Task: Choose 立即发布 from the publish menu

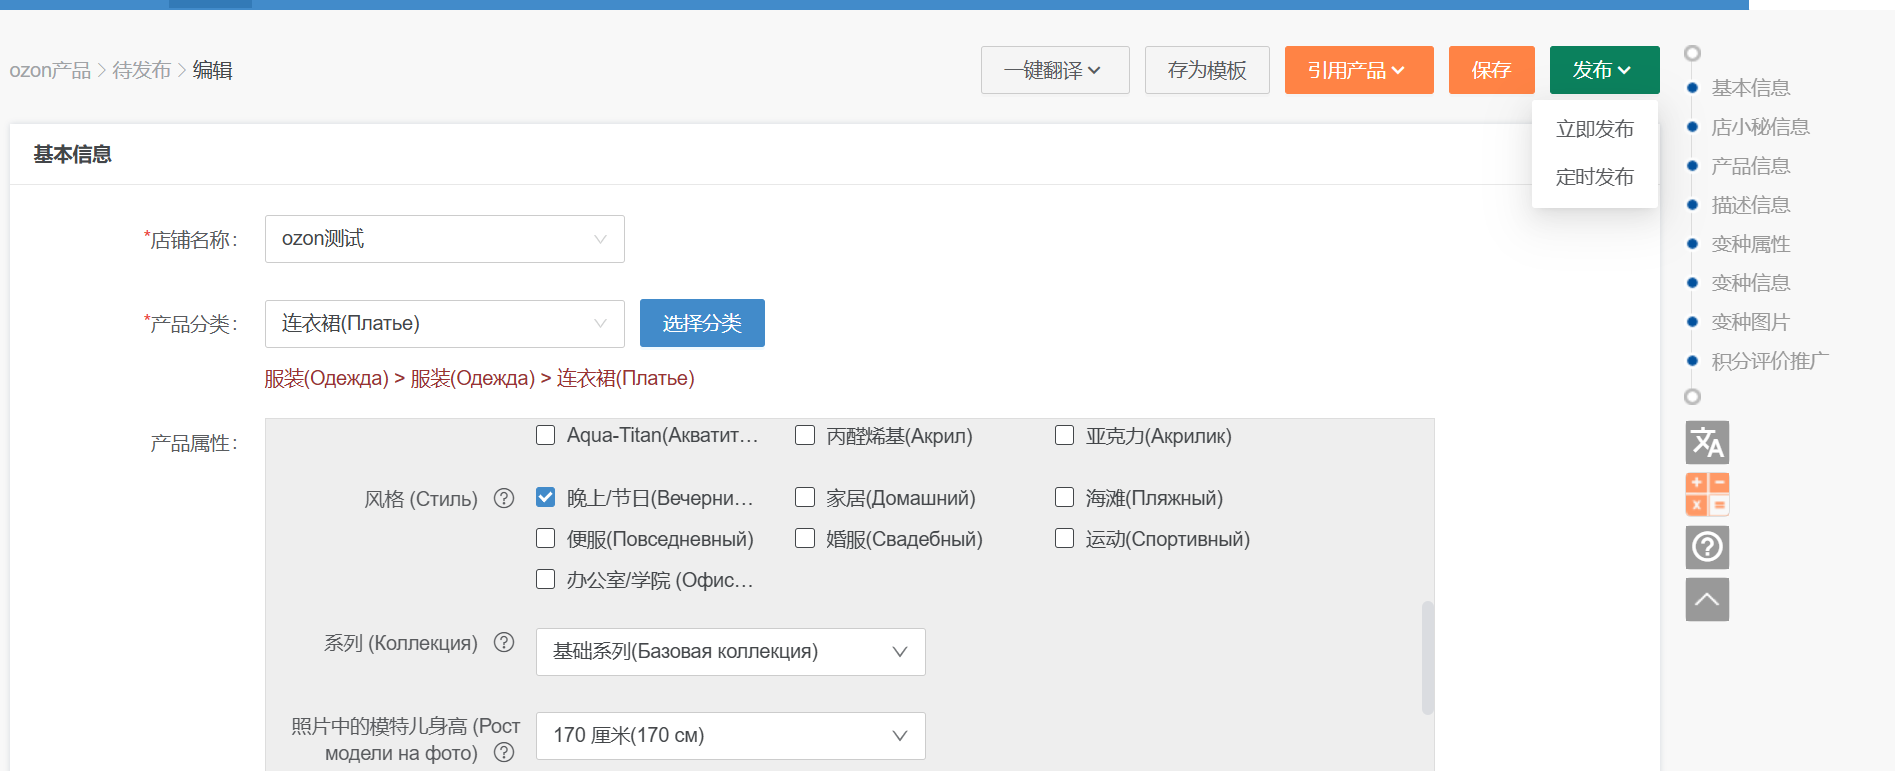Action: [1594, 129]
